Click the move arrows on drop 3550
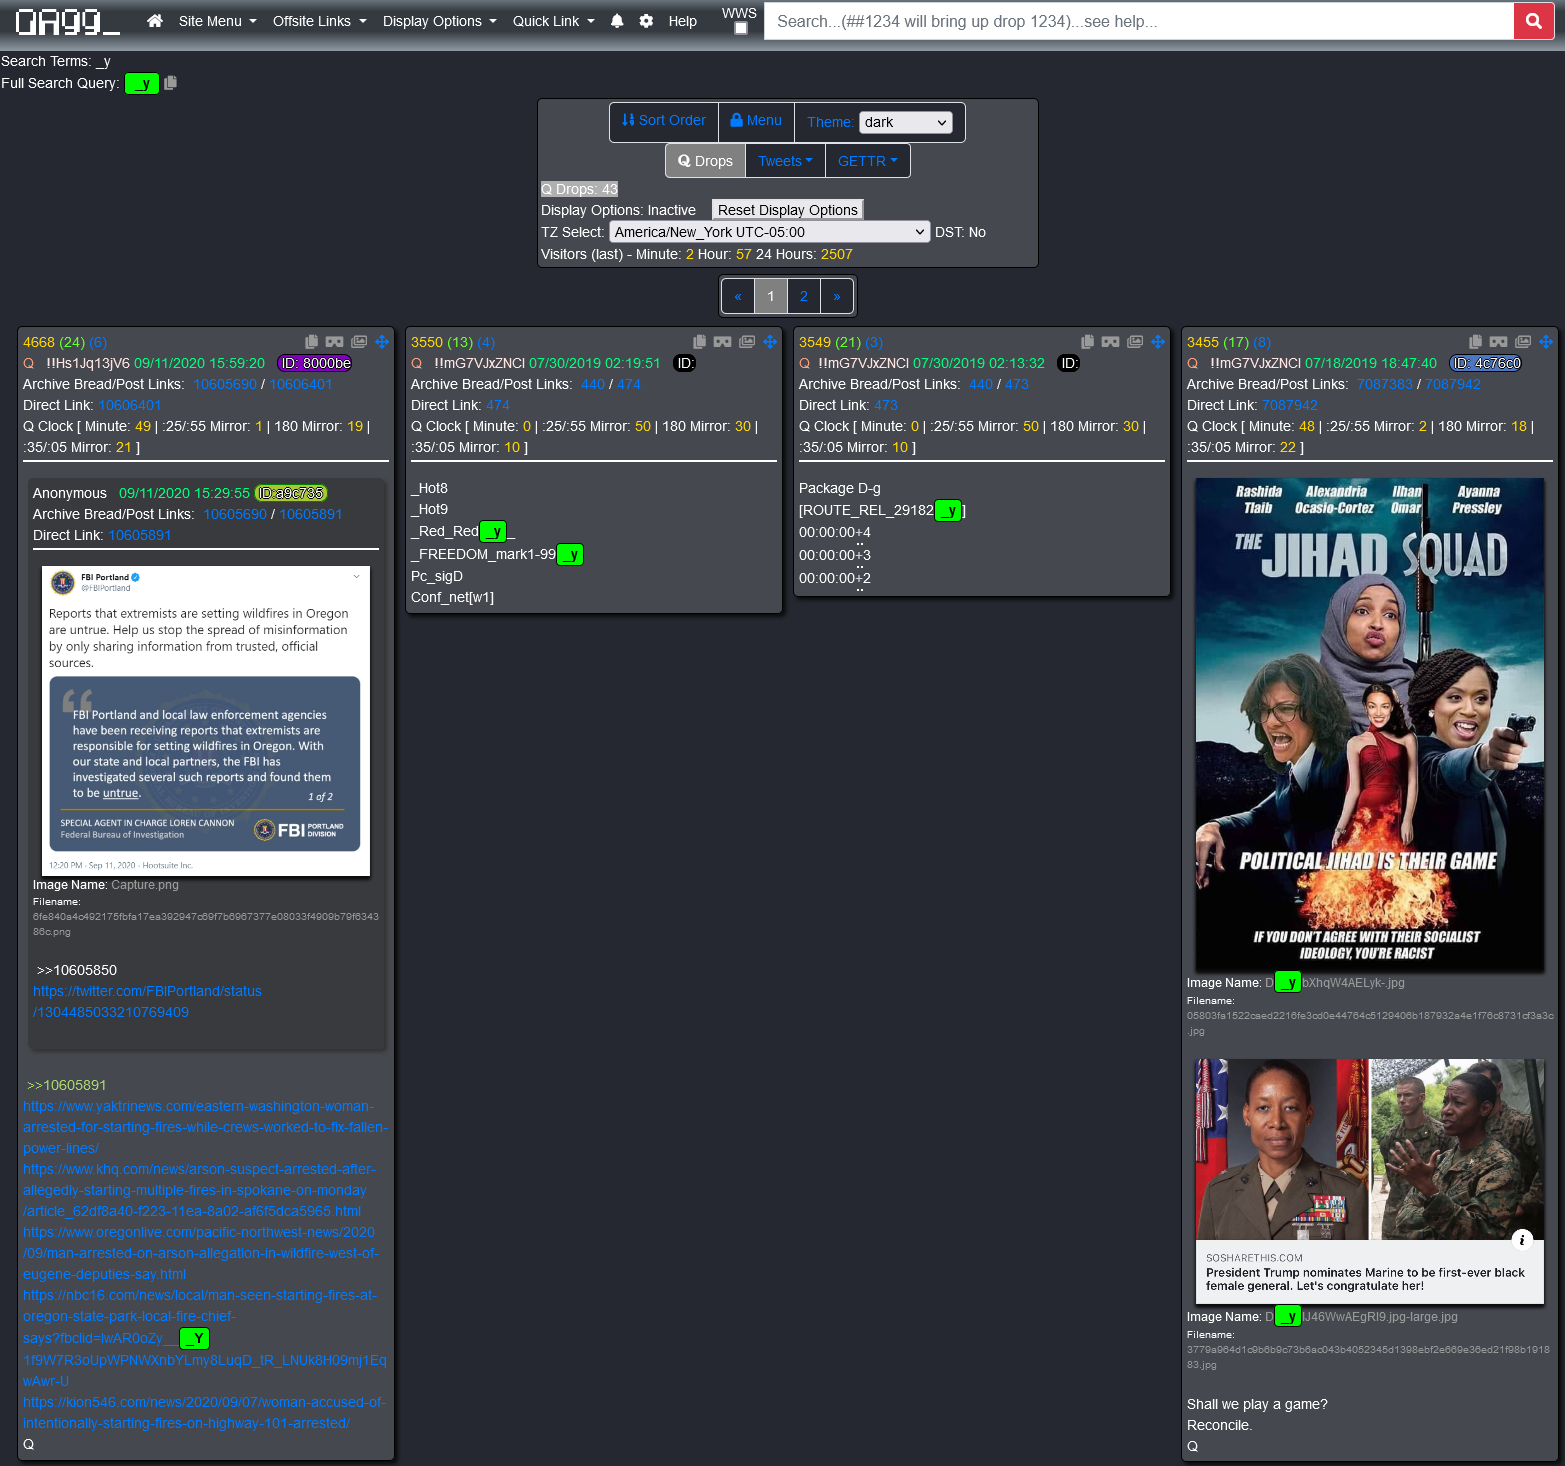The width and height of the screenshot is (1565, 1466). (770, 342)
